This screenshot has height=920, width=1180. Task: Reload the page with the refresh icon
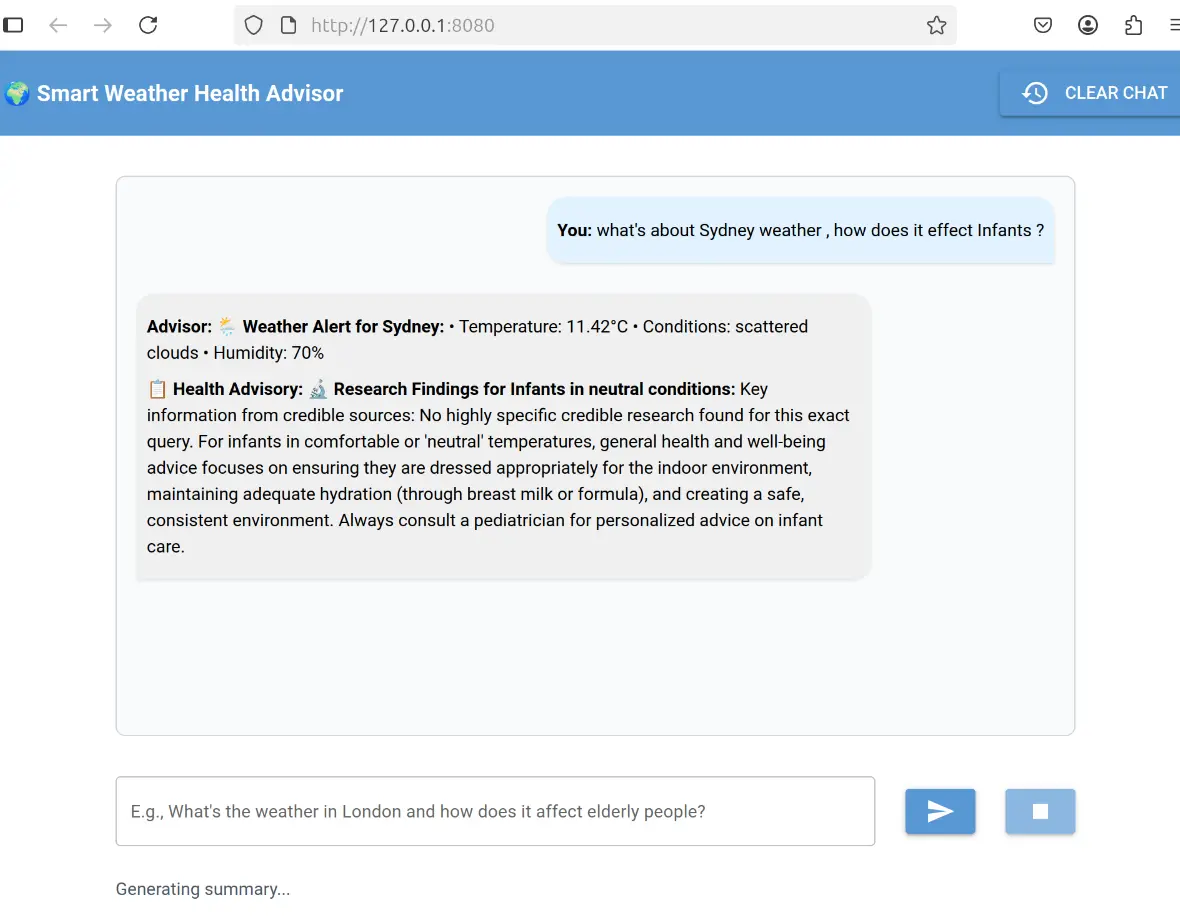click(148, 25)
